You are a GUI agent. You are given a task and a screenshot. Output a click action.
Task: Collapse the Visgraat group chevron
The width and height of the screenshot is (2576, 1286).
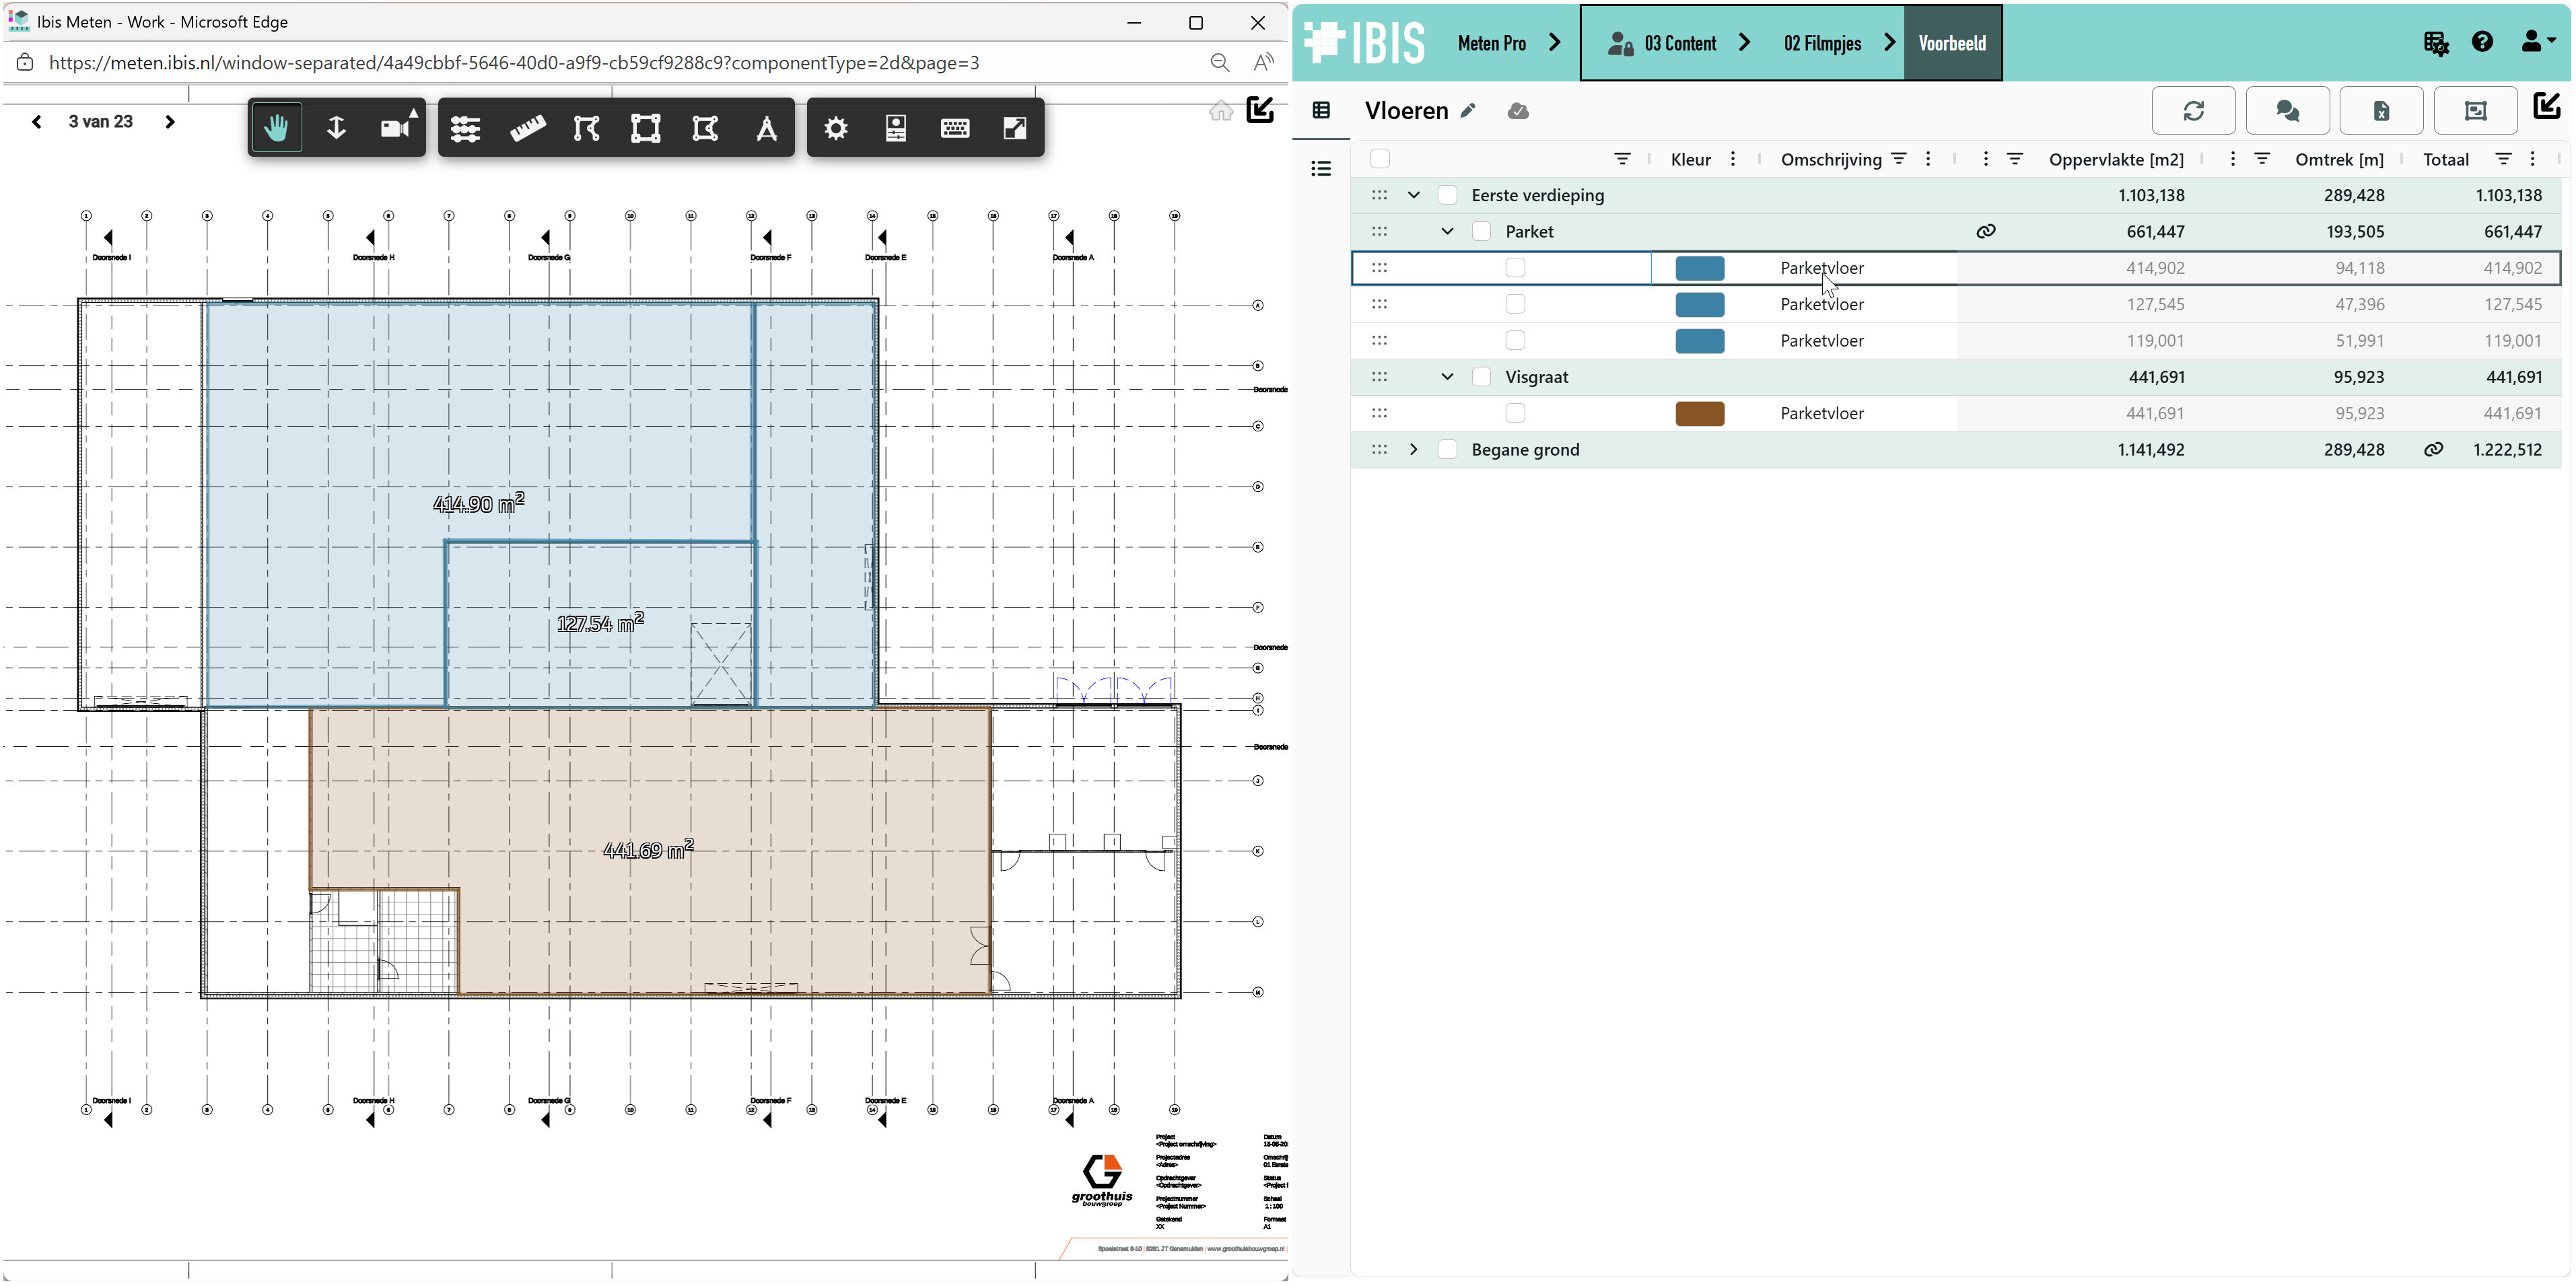(1447, 377)
